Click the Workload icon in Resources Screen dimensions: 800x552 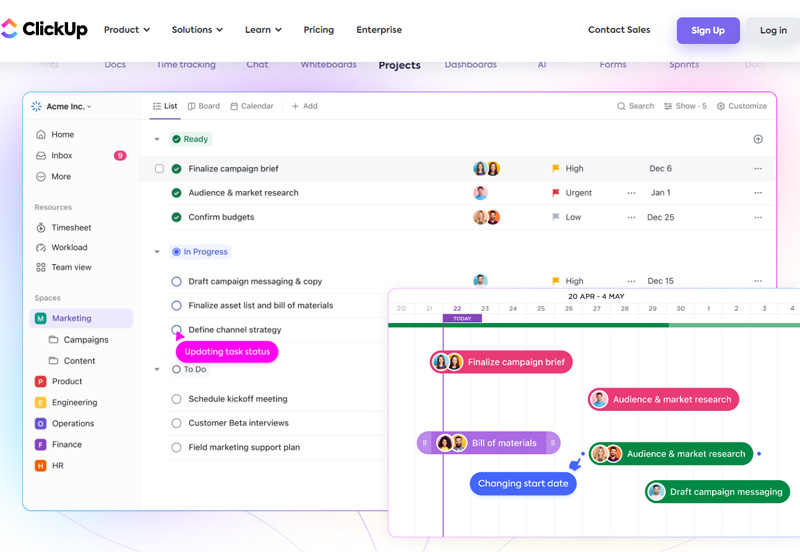(41, 248)
